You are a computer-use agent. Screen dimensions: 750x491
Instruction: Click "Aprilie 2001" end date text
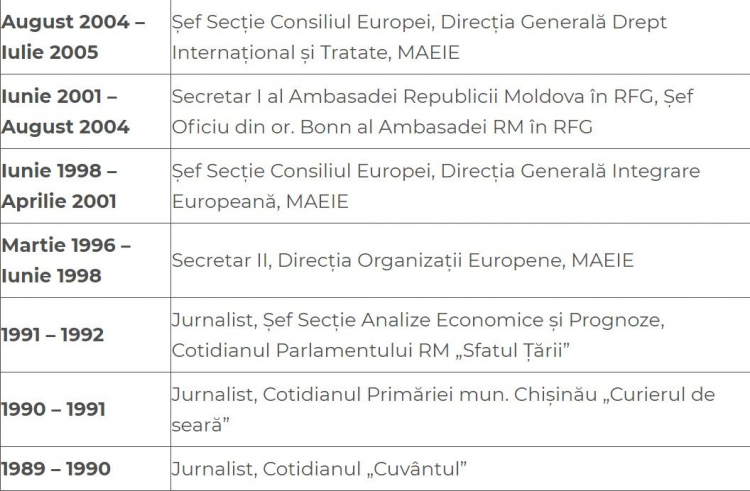(59, 202)
